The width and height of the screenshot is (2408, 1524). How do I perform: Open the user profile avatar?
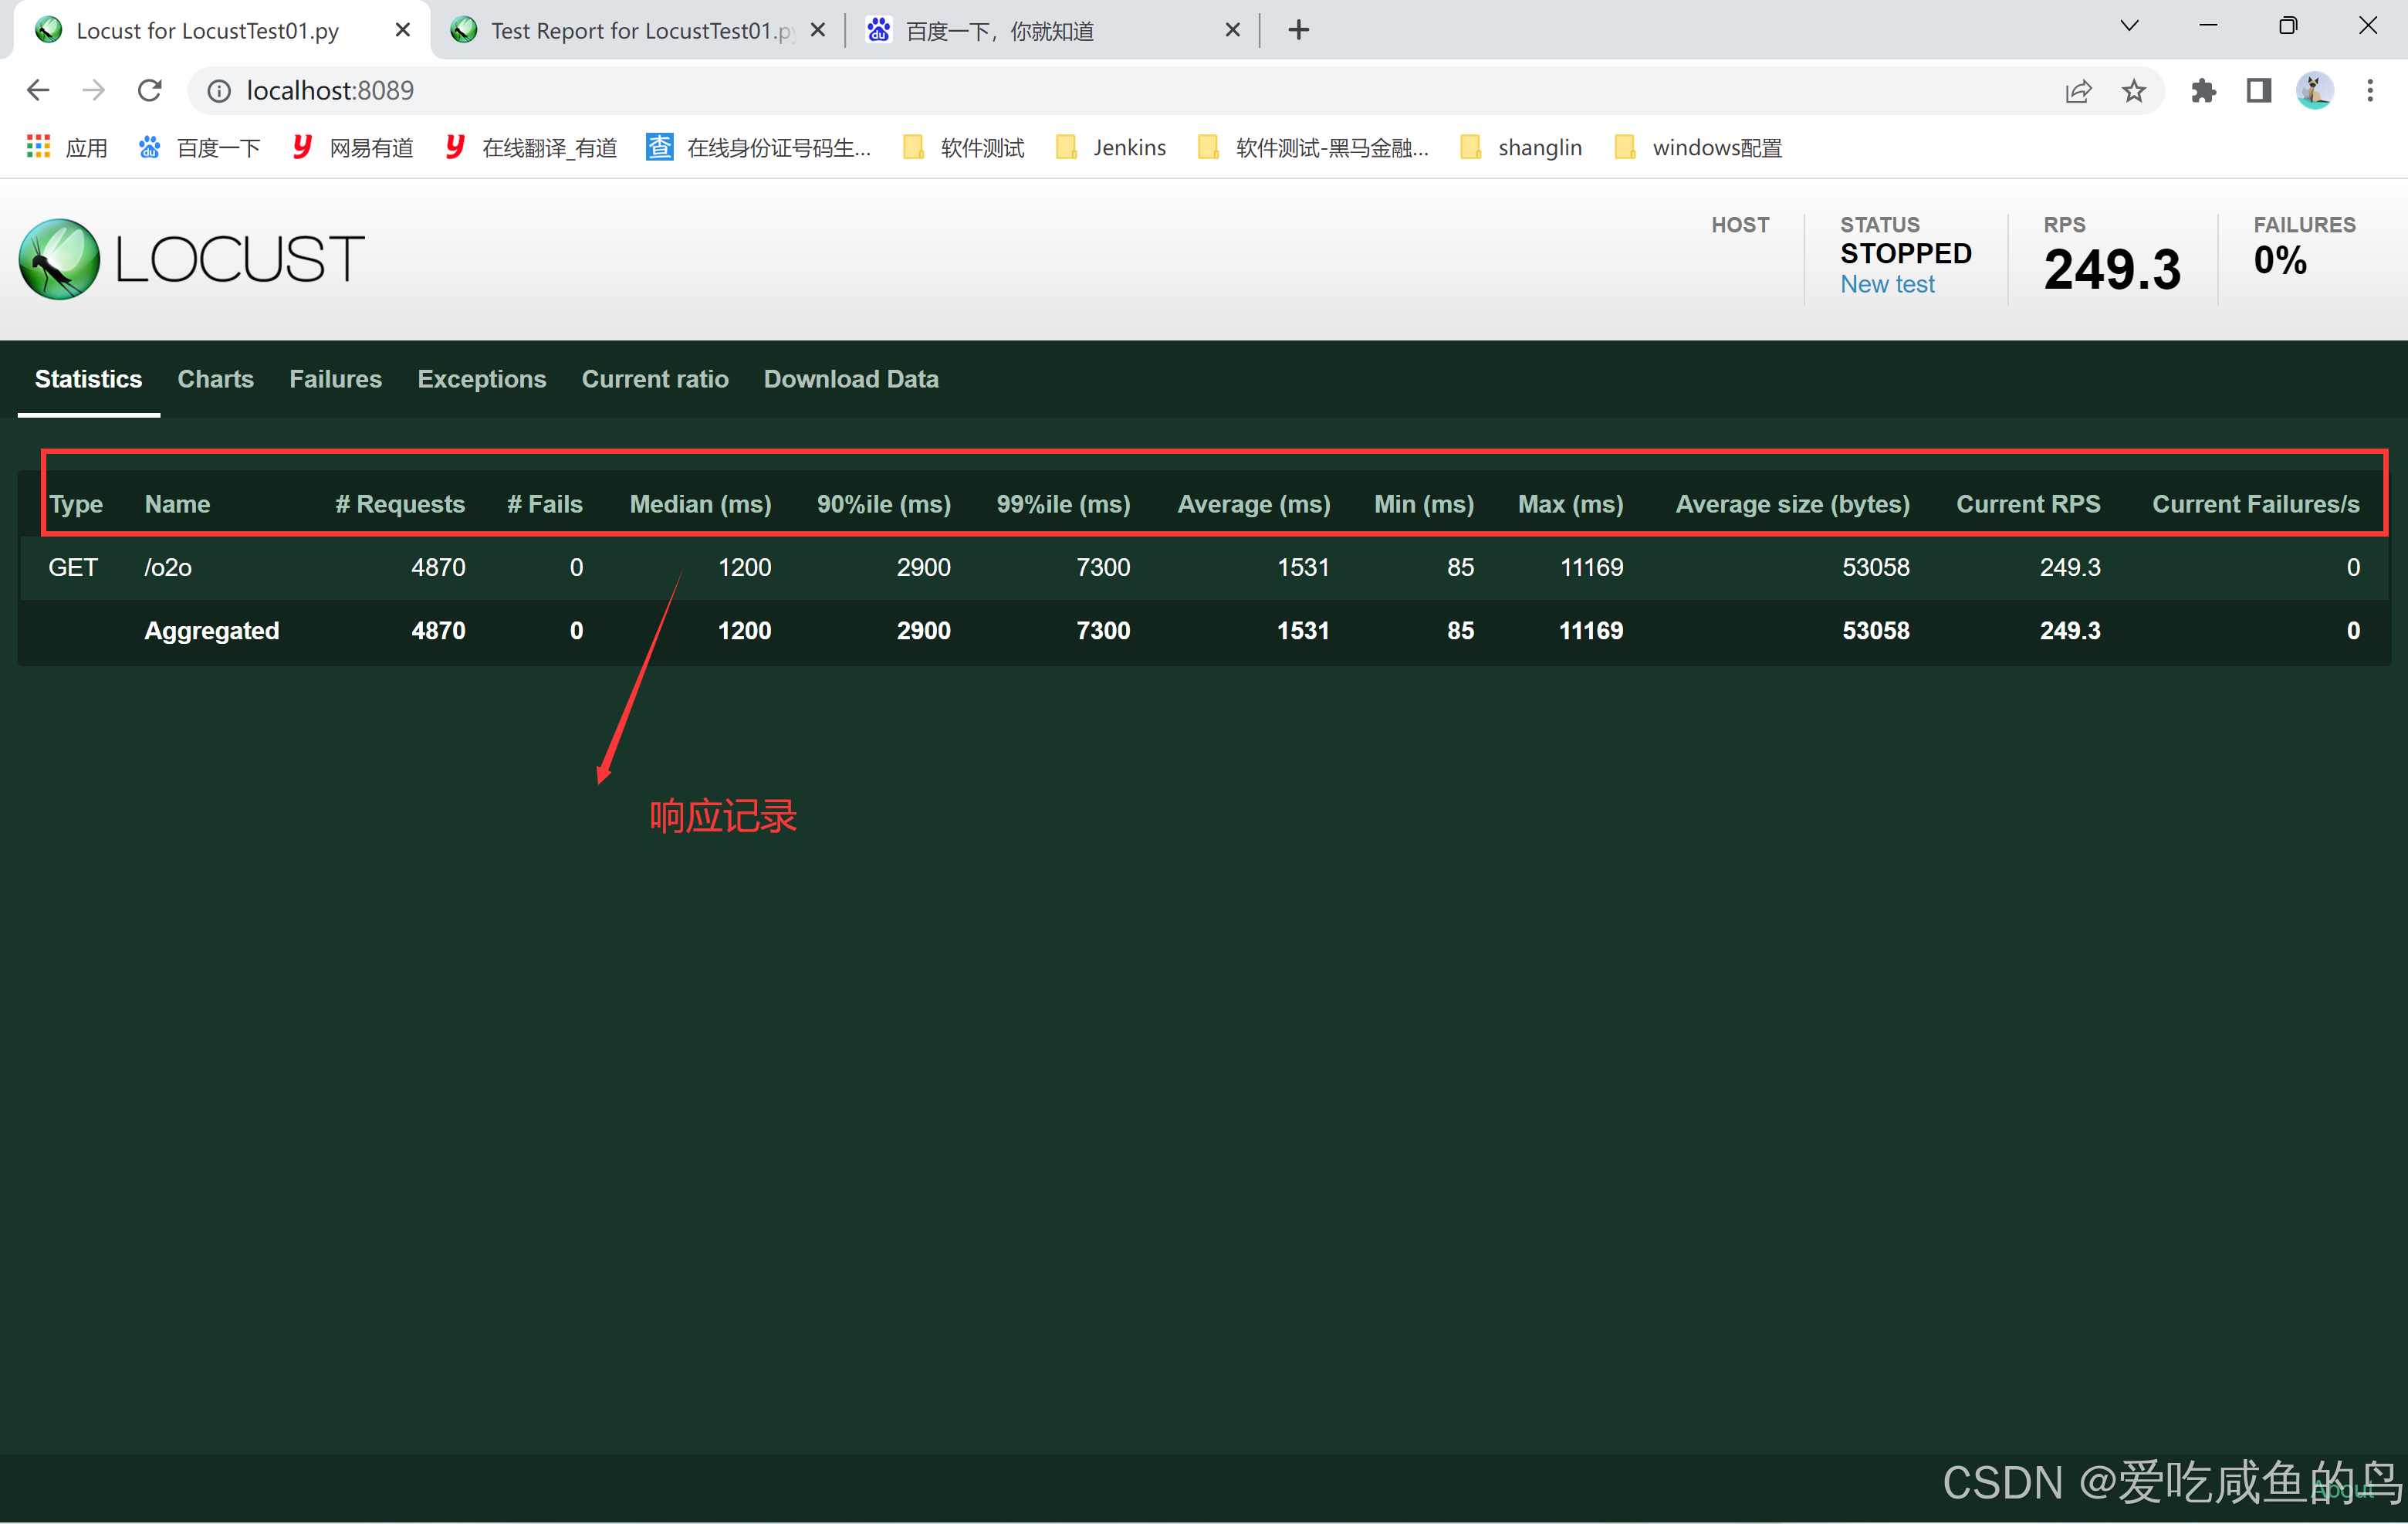2314,91
